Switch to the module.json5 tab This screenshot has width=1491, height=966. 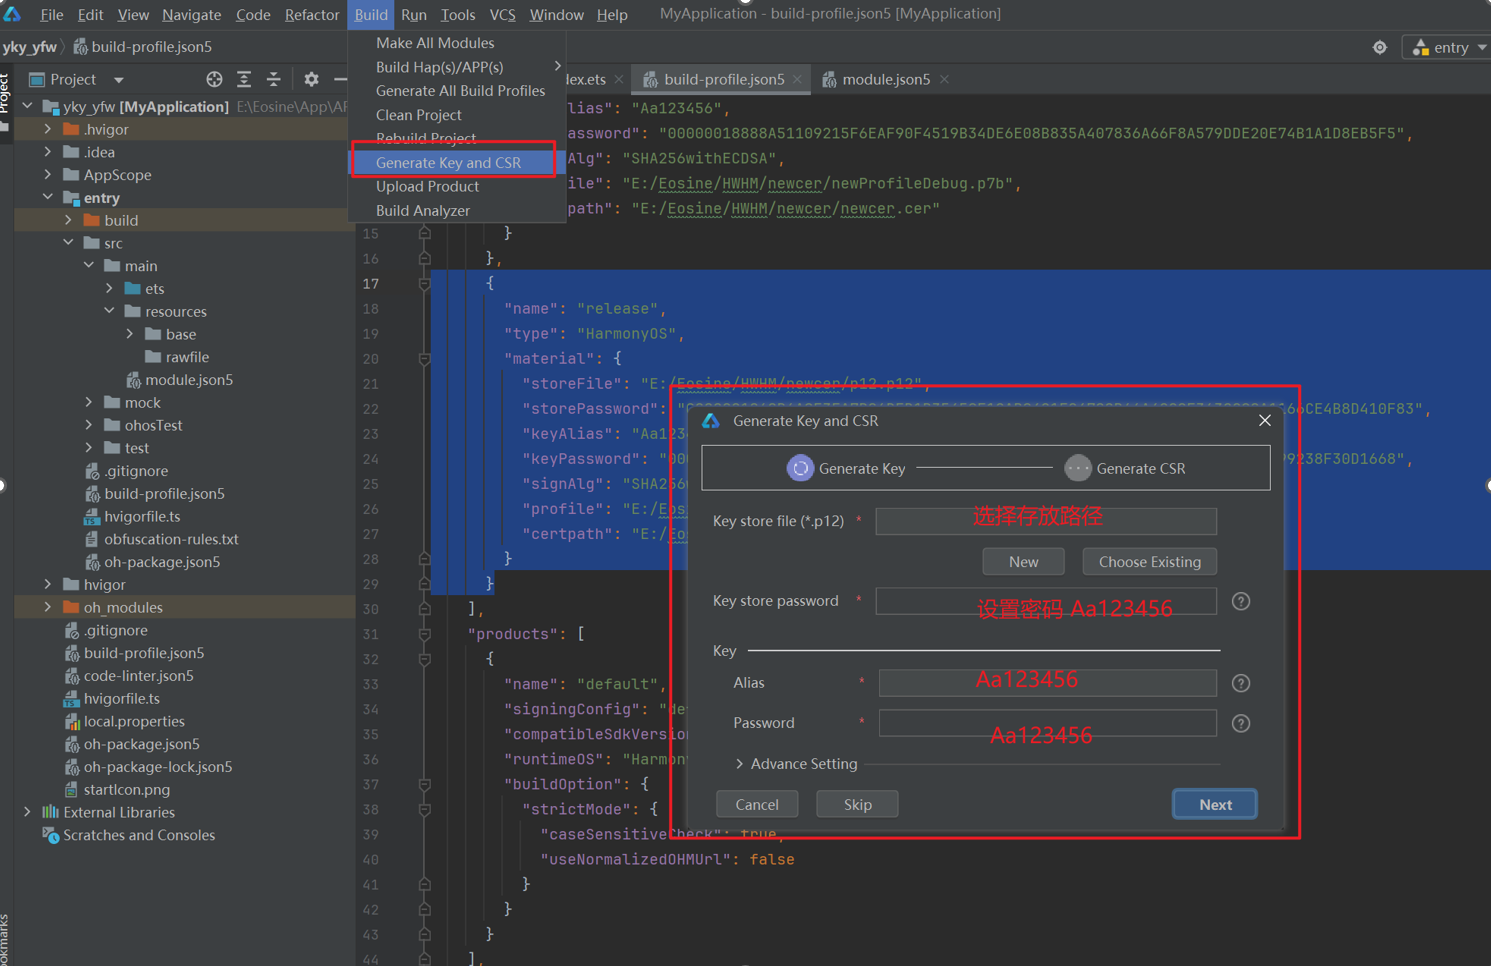click(885, 79)
